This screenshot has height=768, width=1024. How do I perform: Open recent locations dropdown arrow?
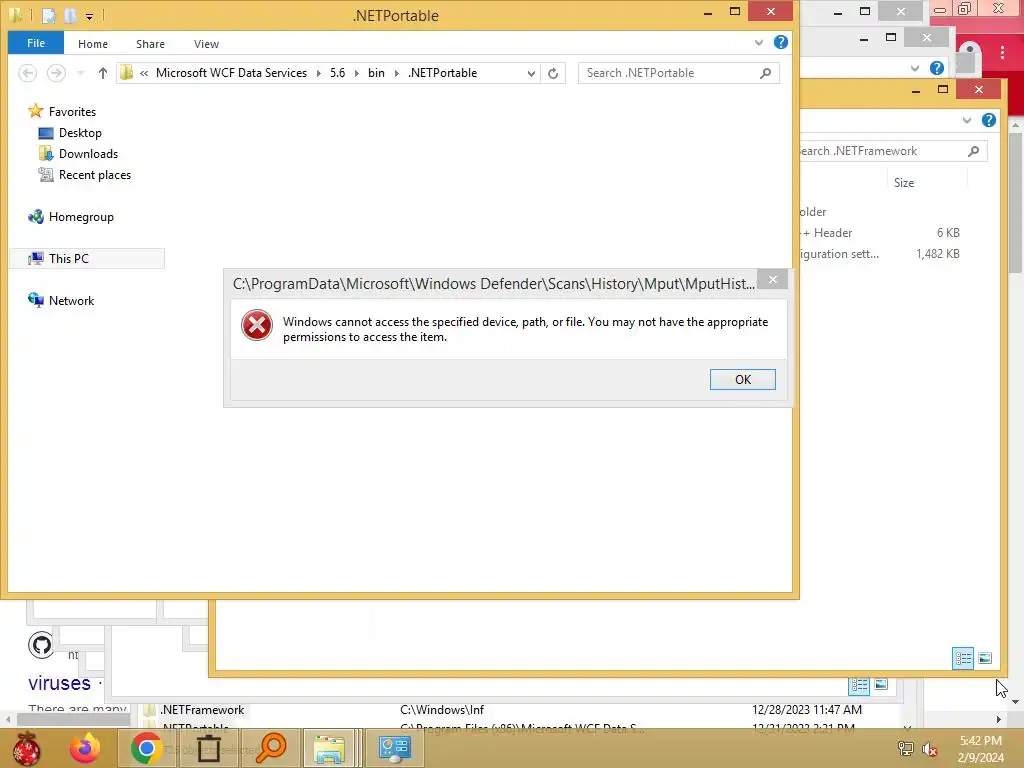(80, 73)
